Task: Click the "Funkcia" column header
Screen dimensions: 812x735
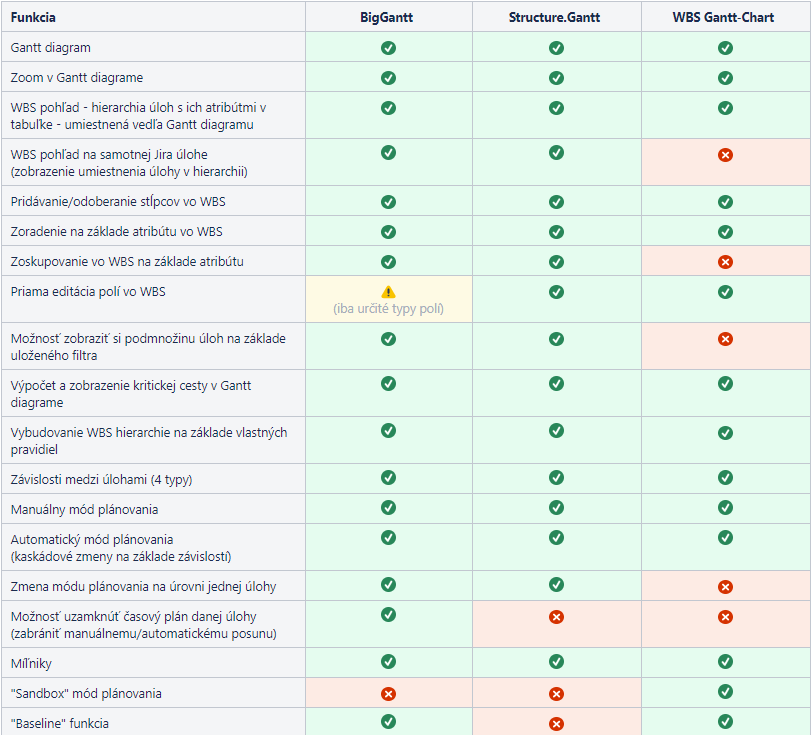Action: [x=33, y=18]
